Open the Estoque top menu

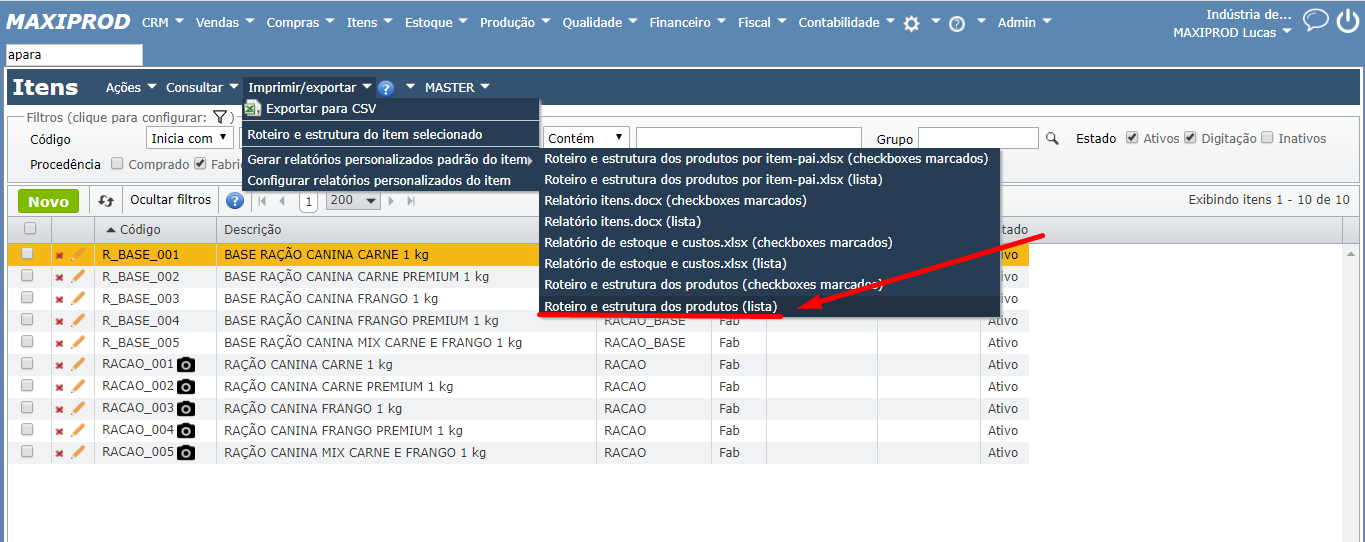click(436, 22)
